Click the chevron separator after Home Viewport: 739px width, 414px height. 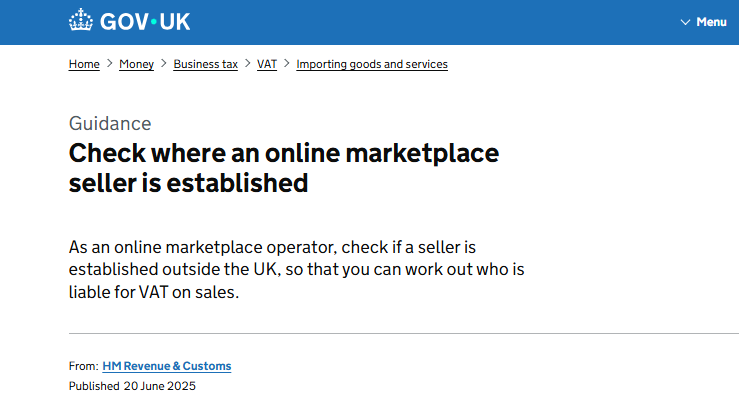[x=109, y=64]
